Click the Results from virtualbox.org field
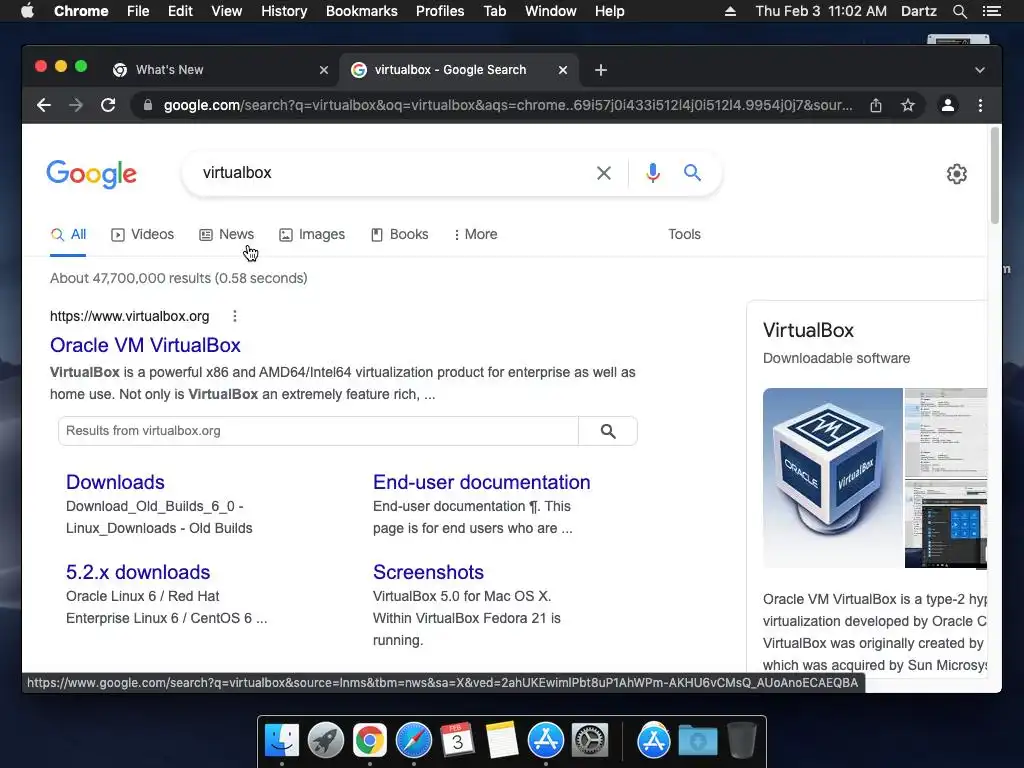Screen dimensions: 1024x768 click(318, 431)
